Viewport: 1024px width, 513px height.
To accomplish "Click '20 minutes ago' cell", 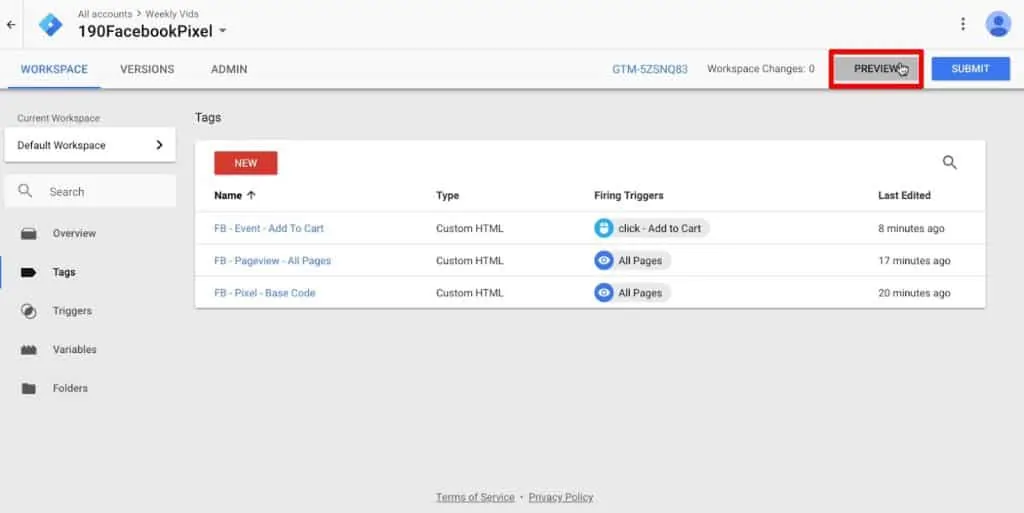I will 914,293.
